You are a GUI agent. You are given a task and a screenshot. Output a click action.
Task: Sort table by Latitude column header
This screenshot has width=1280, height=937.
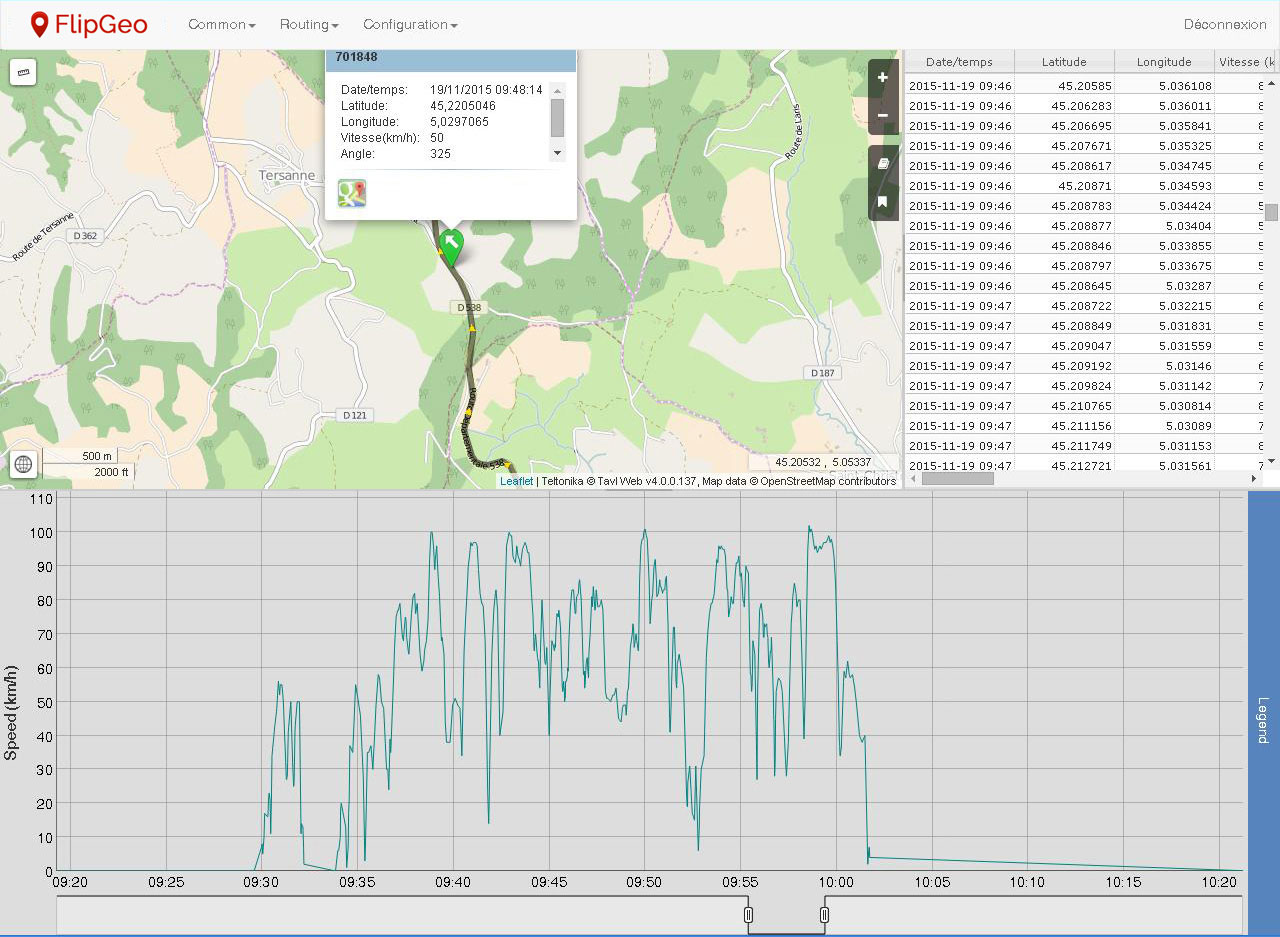[x=1063, y=62]
